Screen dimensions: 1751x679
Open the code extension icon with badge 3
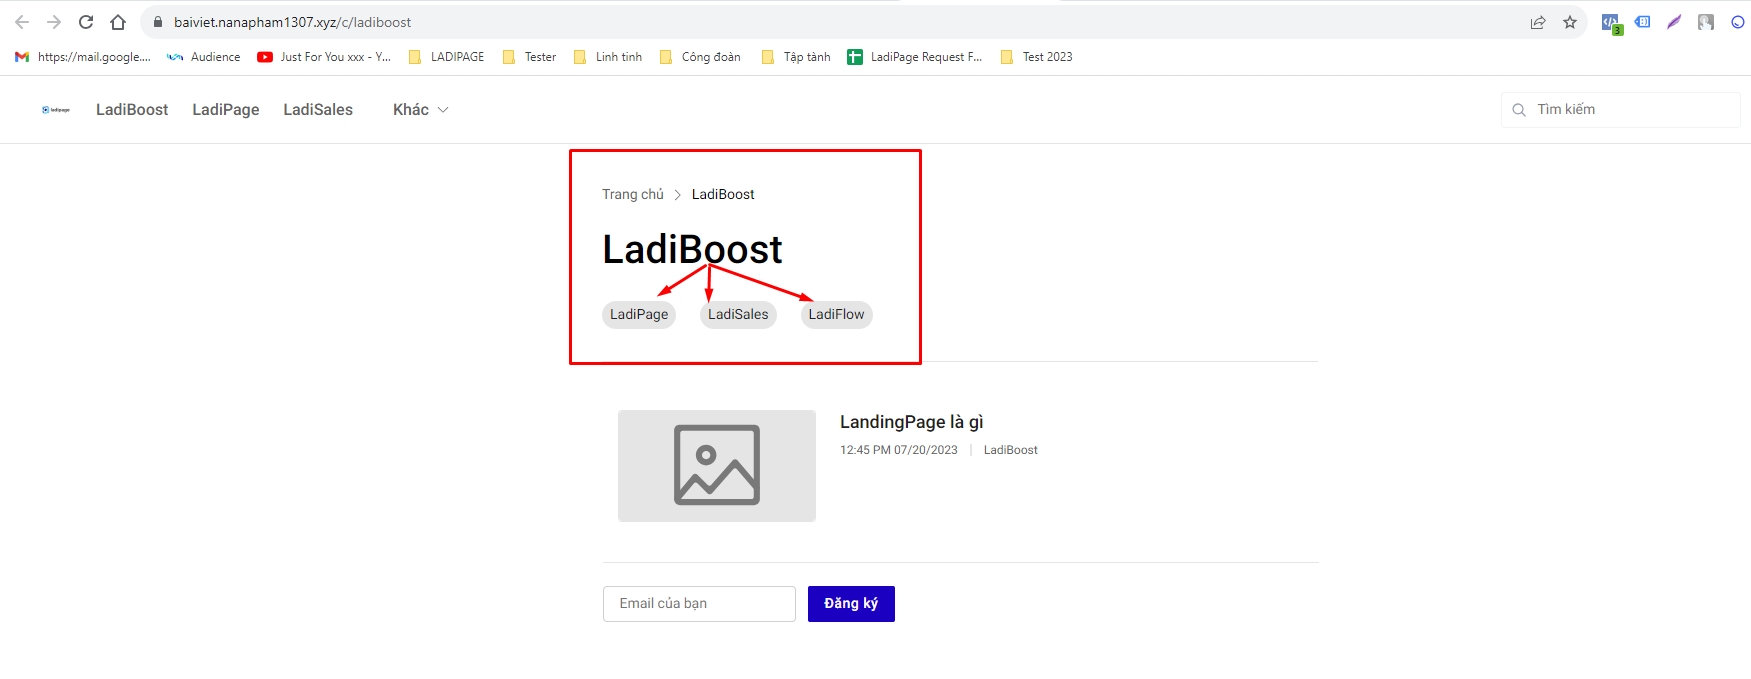[1610, 23]
